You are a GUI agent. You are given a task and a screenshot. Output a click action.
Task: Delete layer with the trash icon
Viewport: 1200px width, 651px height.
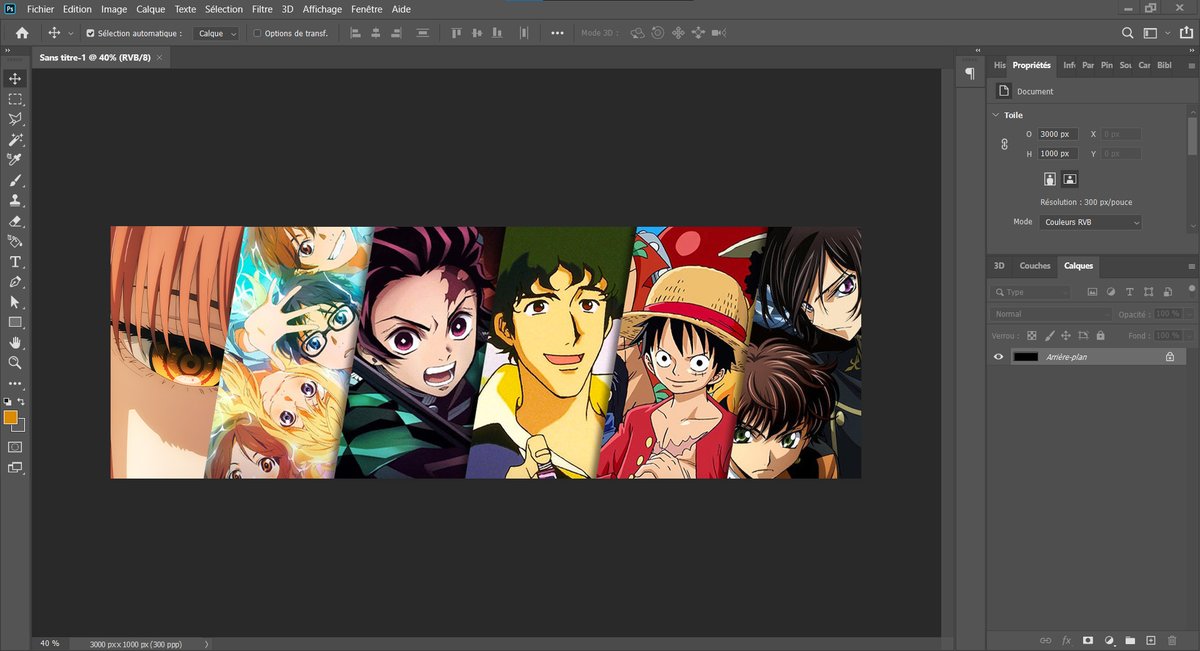(1172, 640)
